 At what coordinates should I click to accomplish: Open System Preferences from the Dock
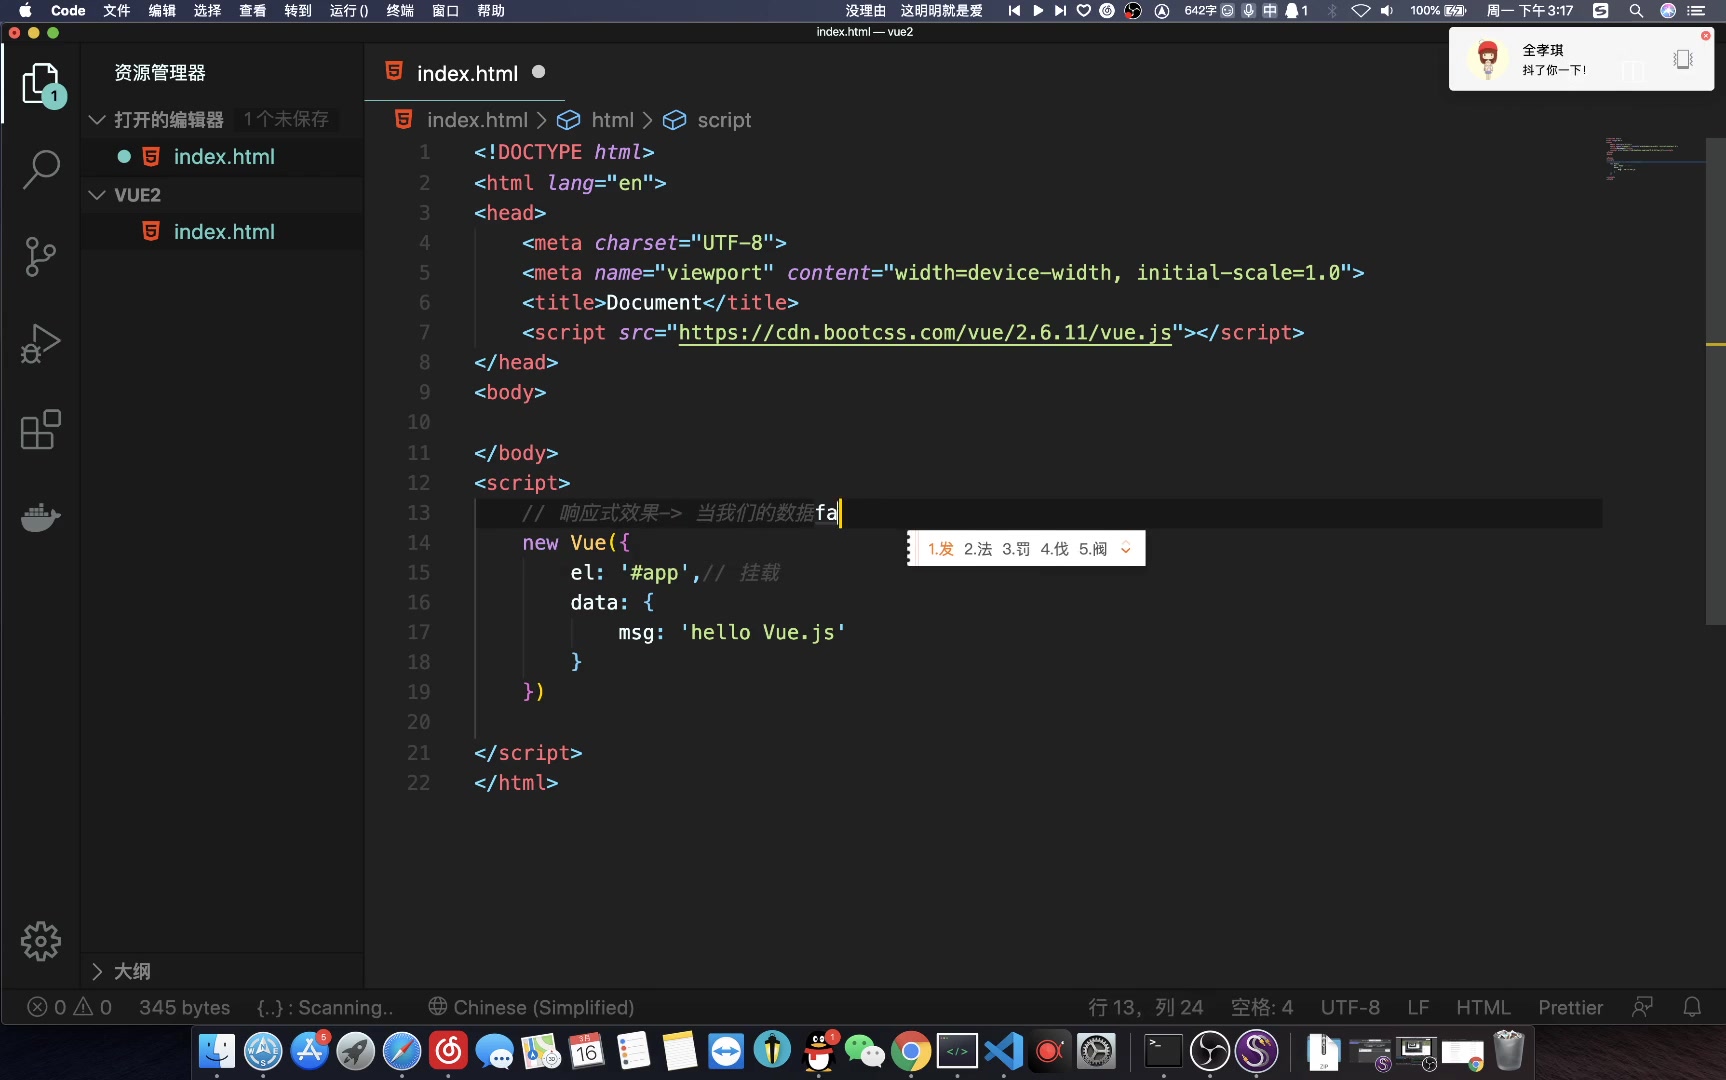point(1096,1052)
